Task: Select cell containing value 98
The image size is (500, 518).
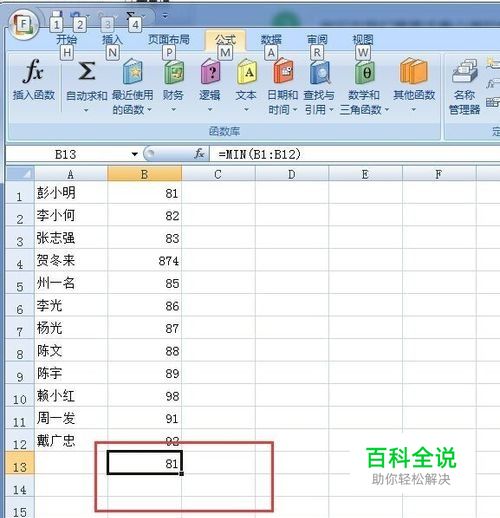Action: click(x=144, y=395)
